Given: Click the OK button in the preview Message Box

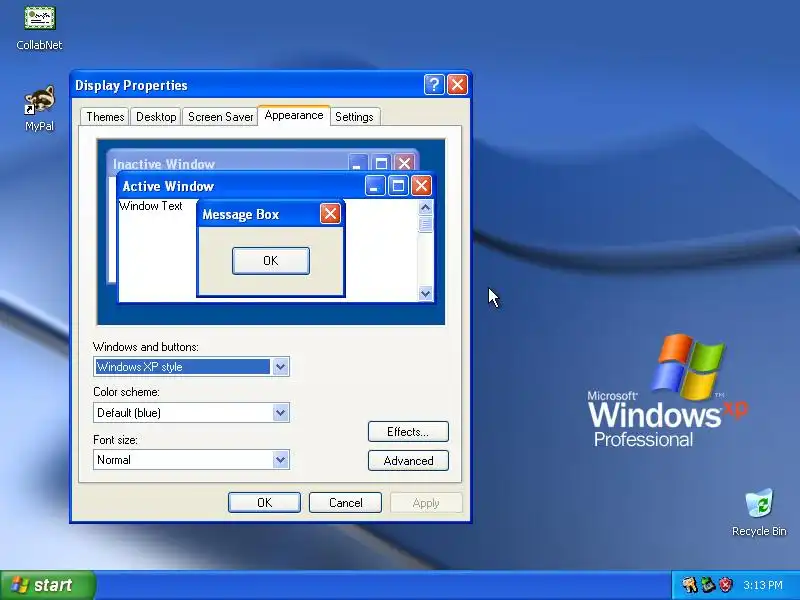Looking at the screenshot, I should [270, 261].
